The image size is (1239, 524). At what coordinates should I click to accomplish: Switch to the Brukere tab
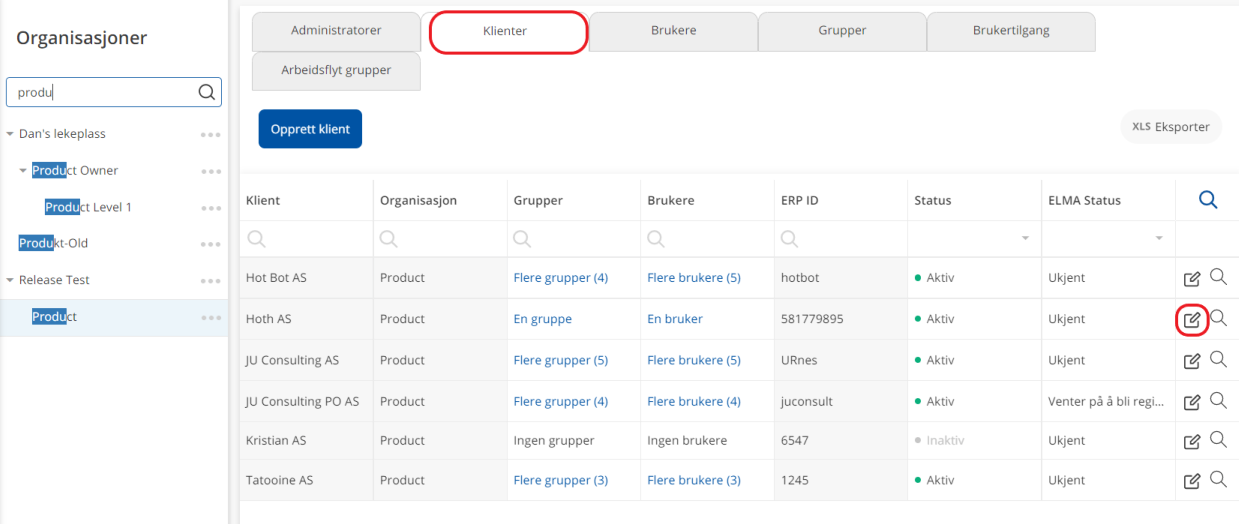click(x=673, y=31)
